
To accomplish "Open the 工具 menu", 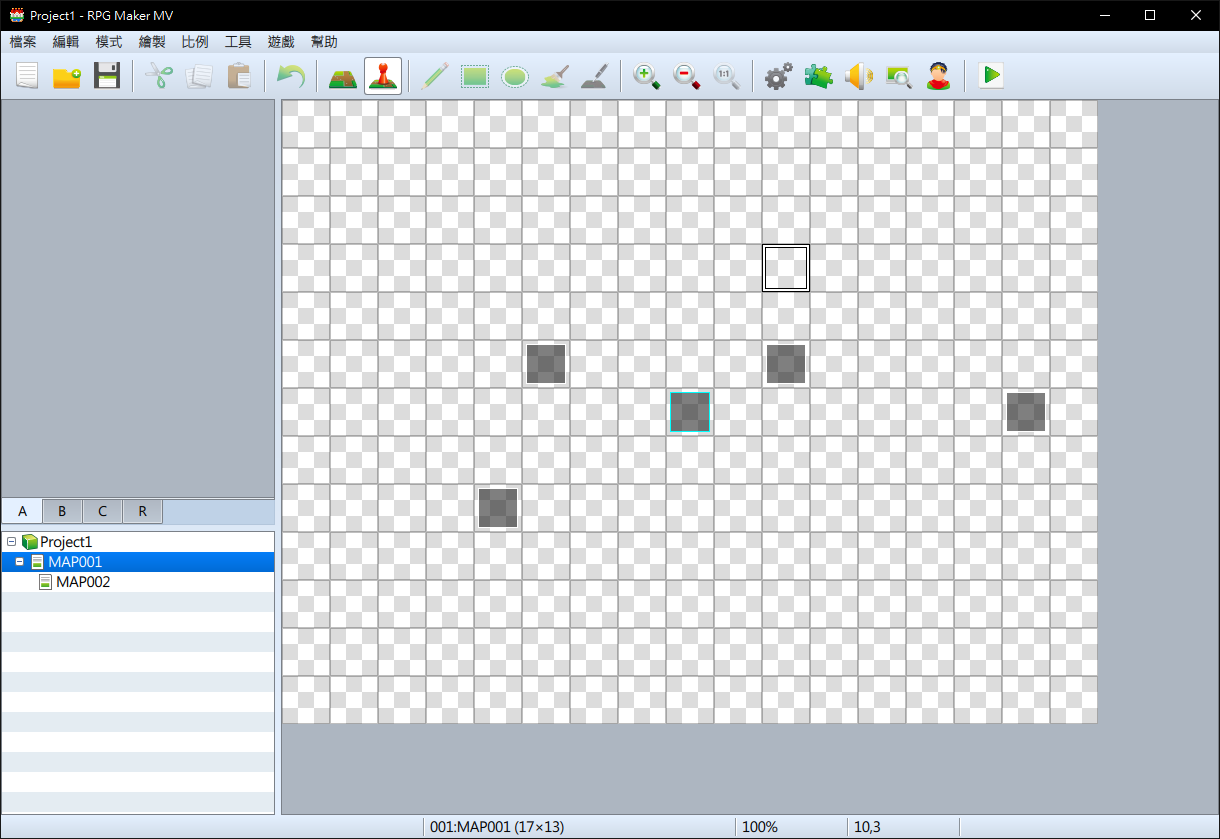I will coord(238,42).
